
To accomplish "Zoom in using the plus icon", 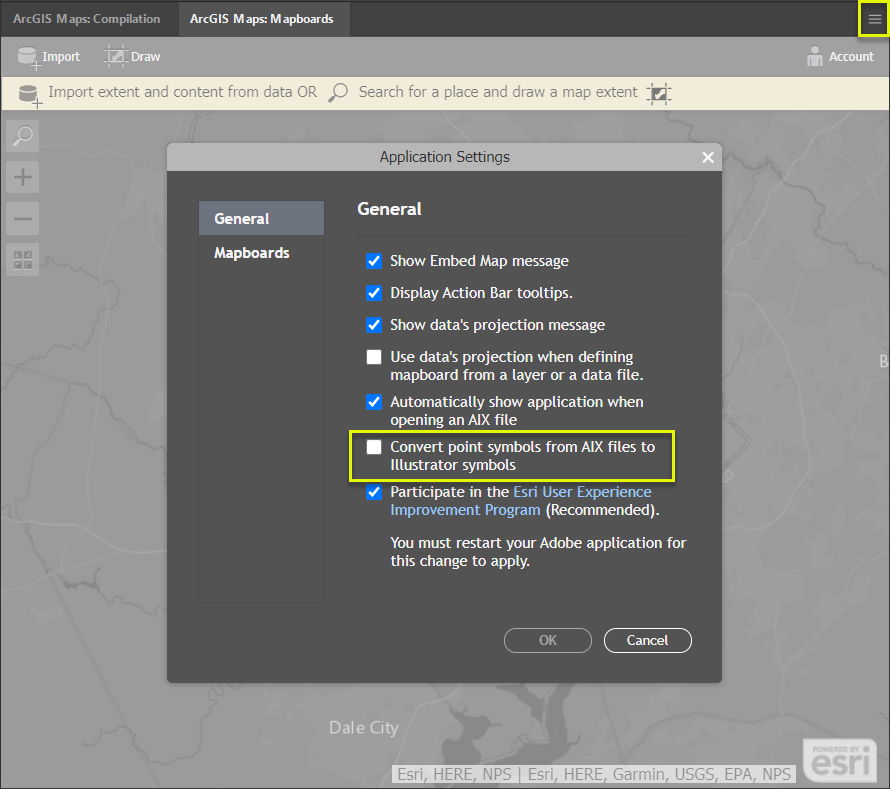I will (x=22, y=176).
